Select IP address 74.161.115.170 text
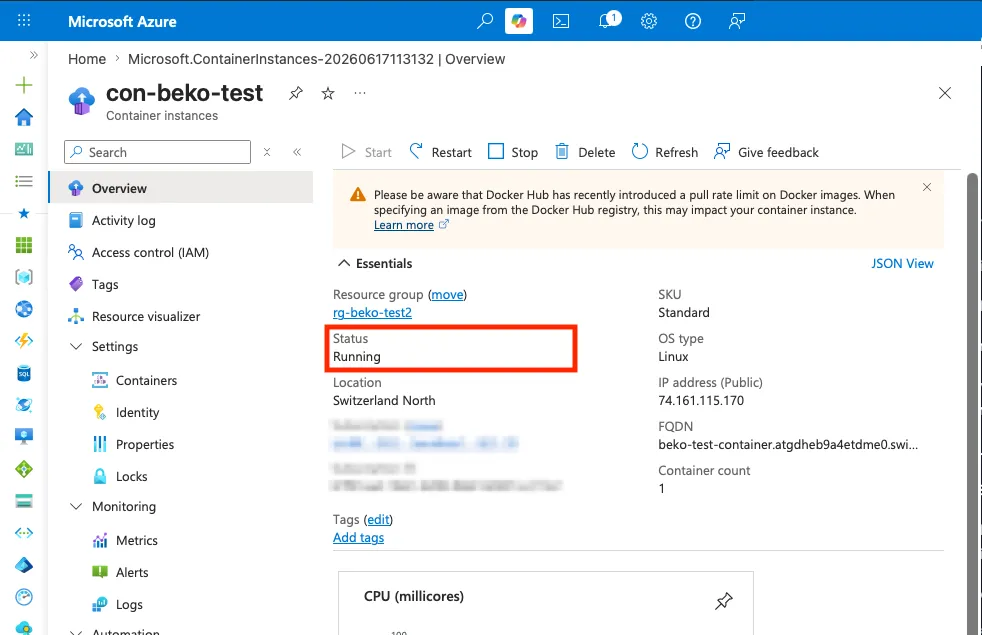Screen dimensions: 982x635 (701, 400)
